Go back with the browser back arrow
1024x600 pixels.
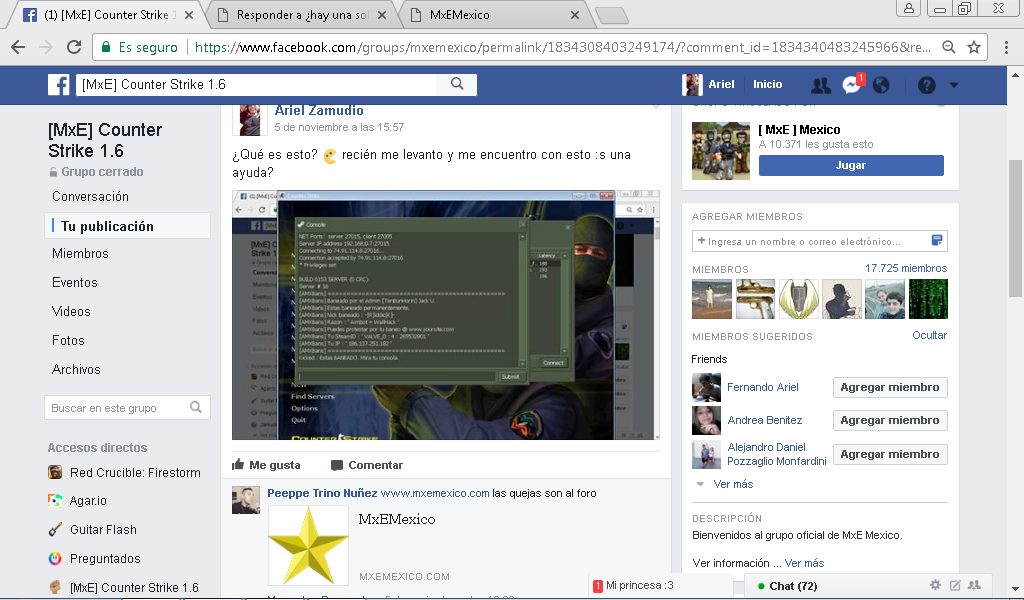pos(18,47)
